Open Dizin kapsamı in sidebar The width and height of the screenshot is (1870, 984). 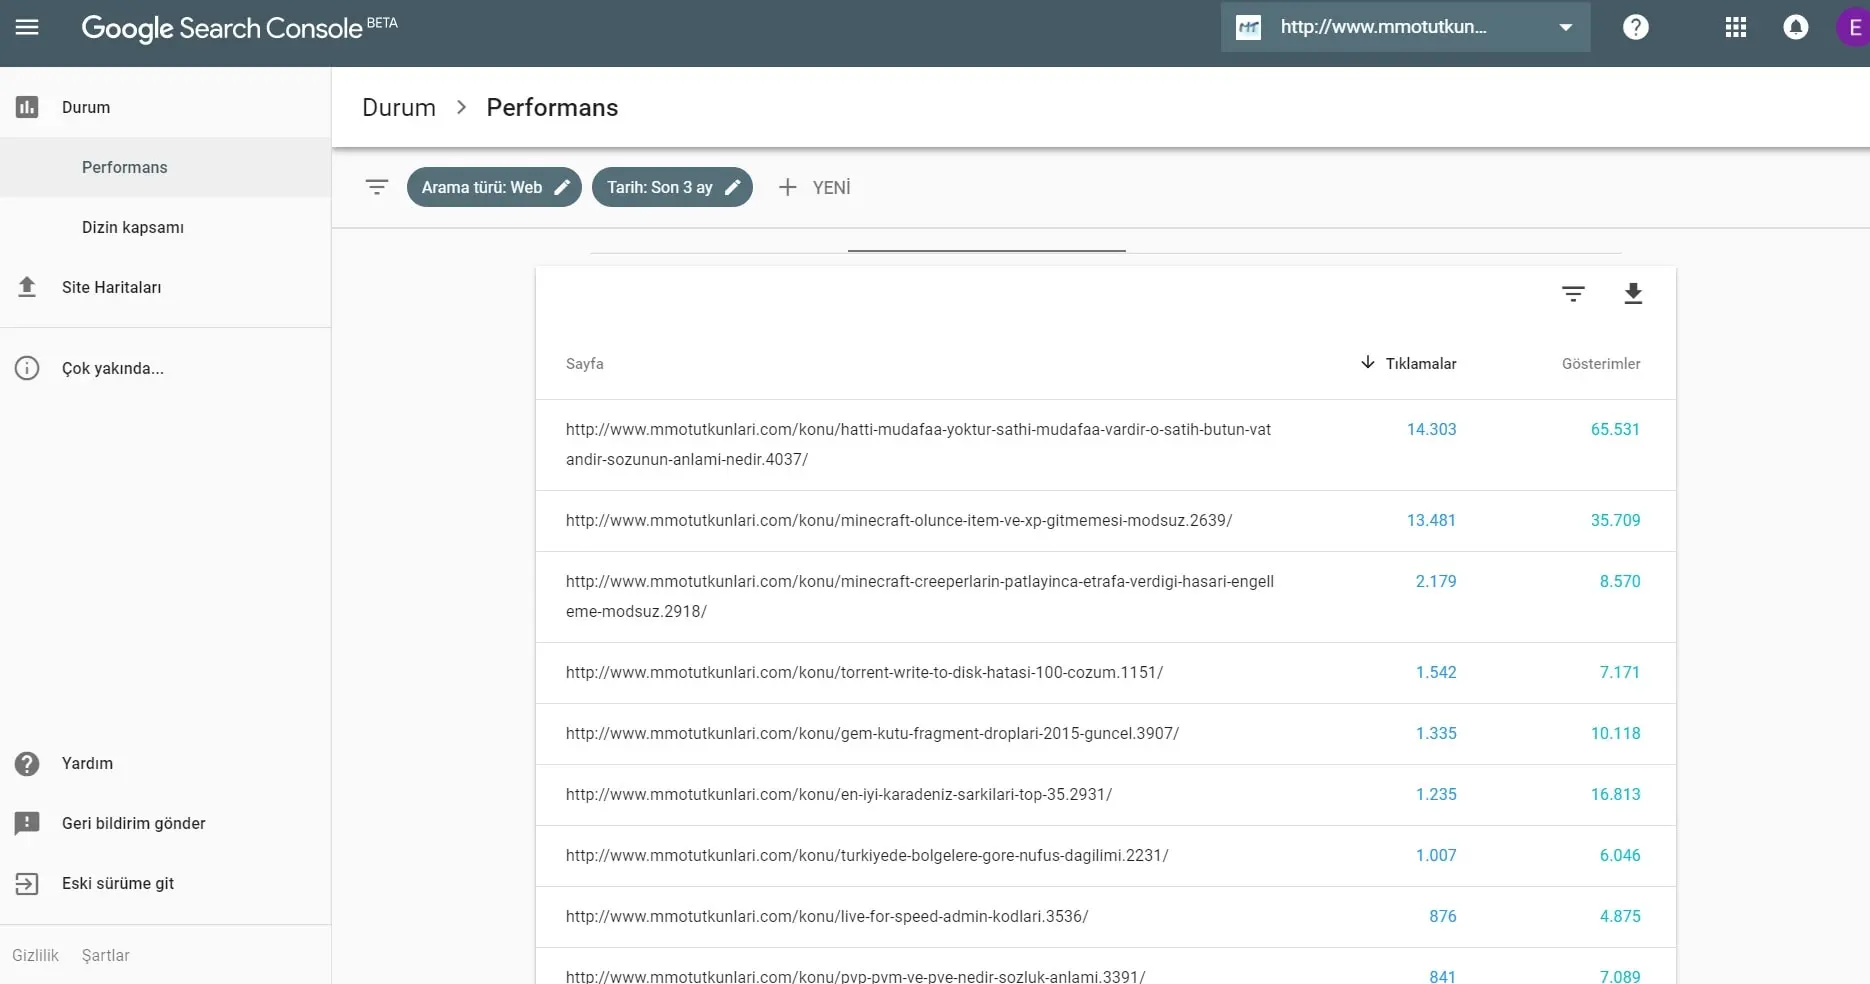click(x=132, y=227)
